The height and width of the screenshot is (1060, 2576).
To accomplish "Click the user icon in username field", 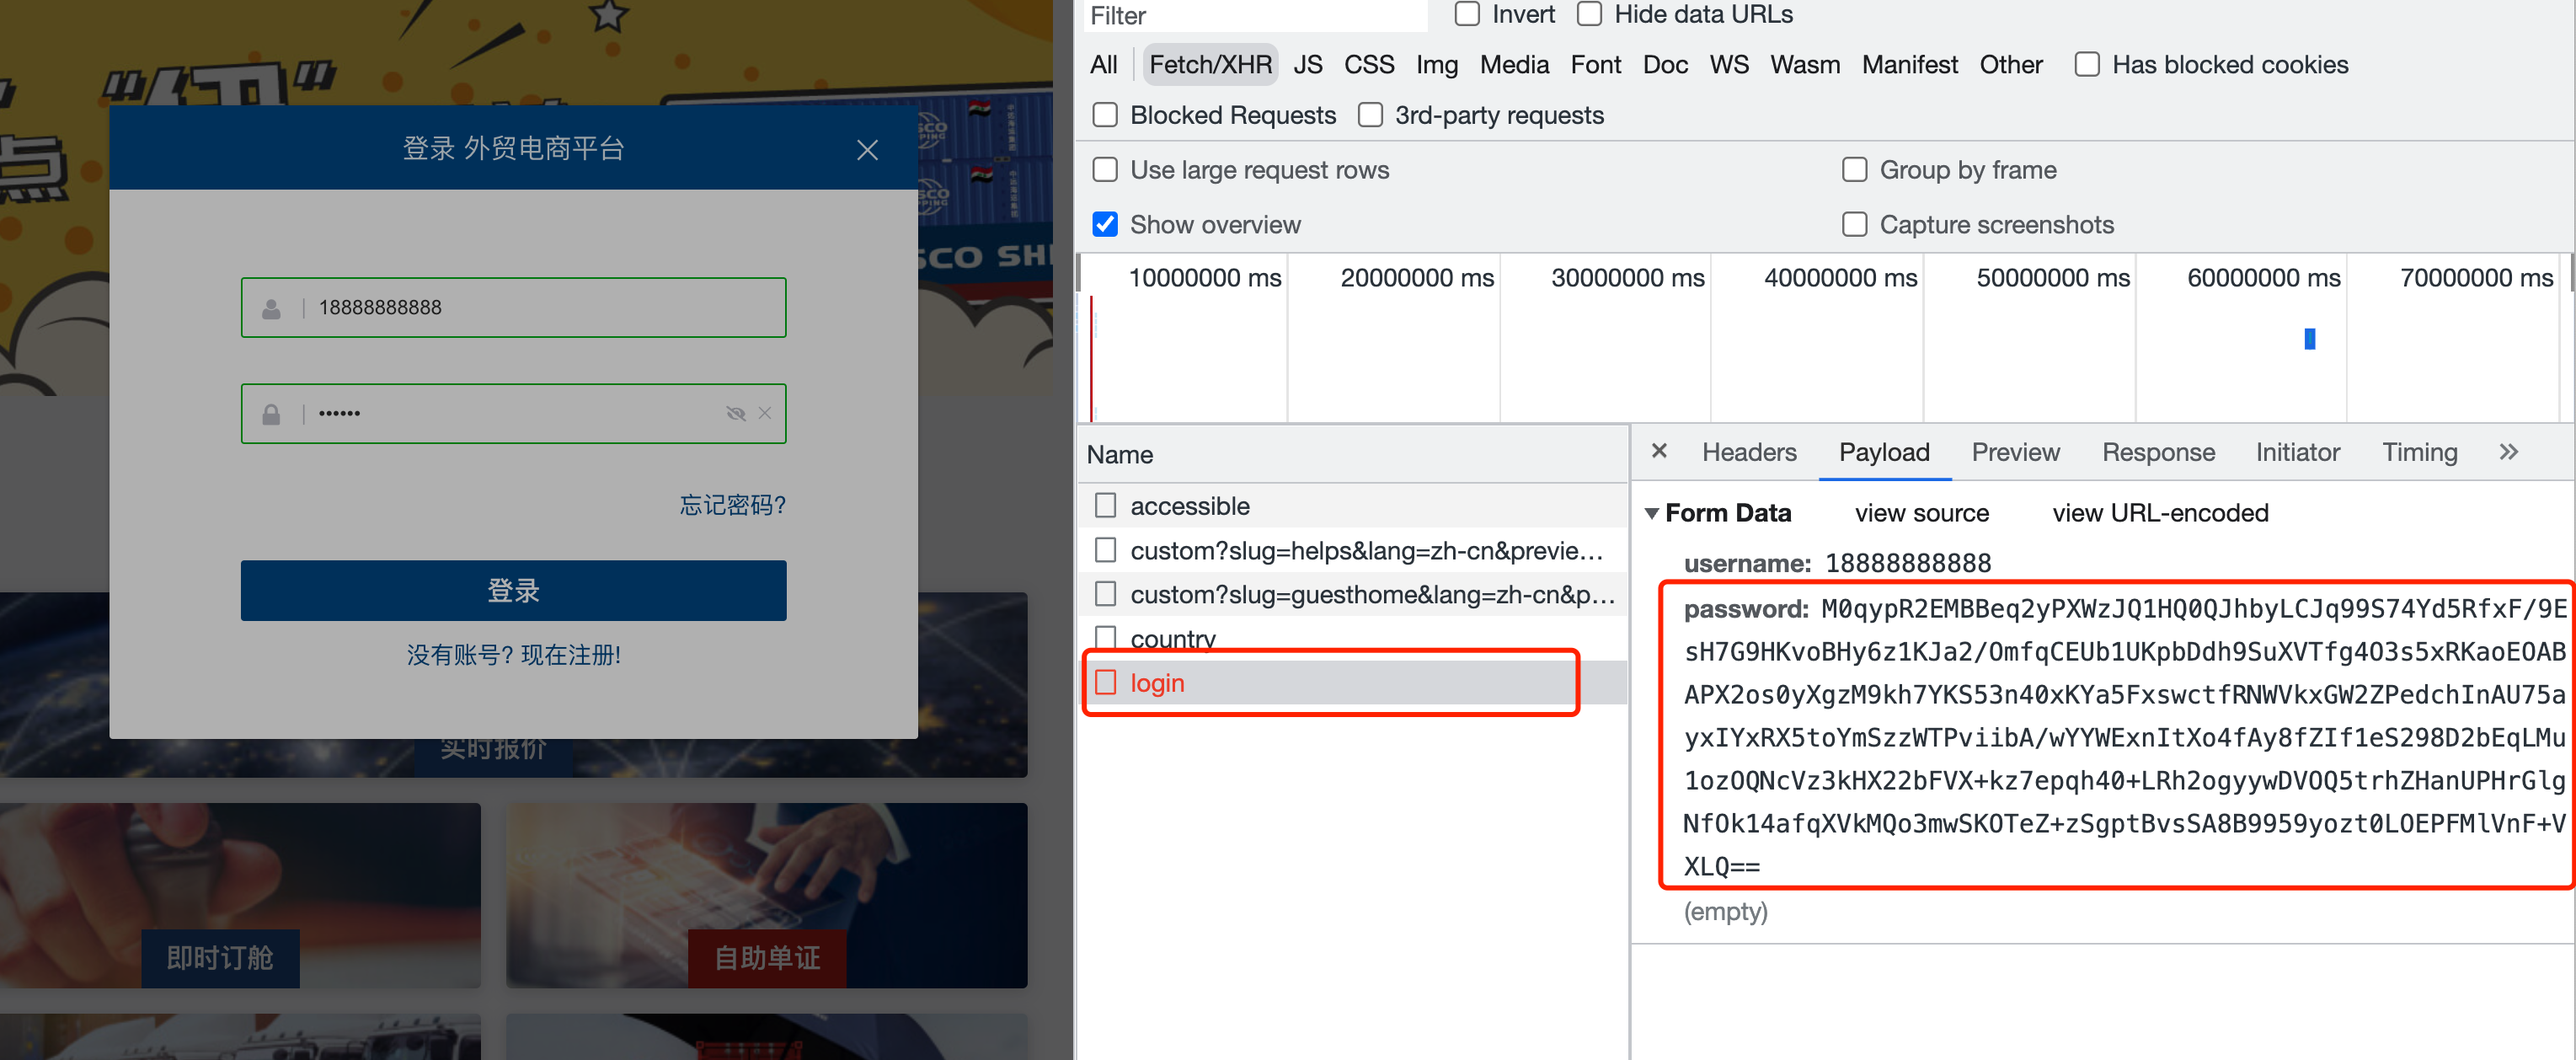I will coord(271,309).
